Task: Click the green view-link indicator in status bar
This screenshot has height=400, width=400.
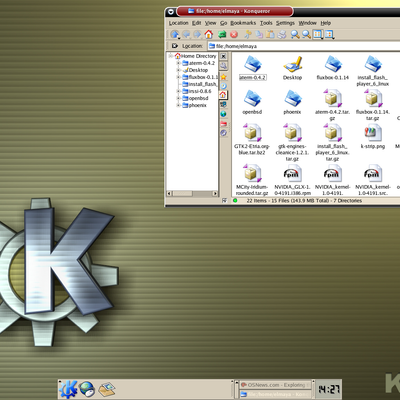Action: point(235,201)
